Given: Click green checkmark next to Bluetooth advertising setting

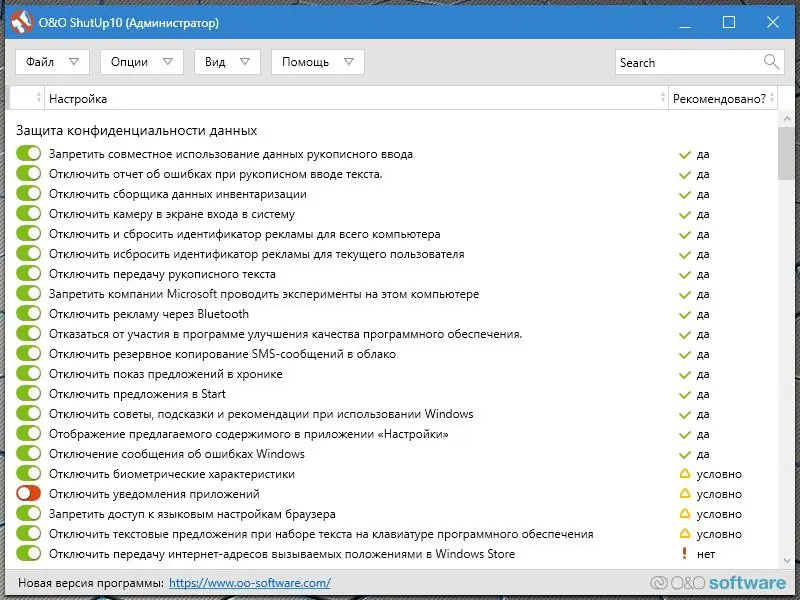Looking at the screenshot, I should tap(685, 314).
